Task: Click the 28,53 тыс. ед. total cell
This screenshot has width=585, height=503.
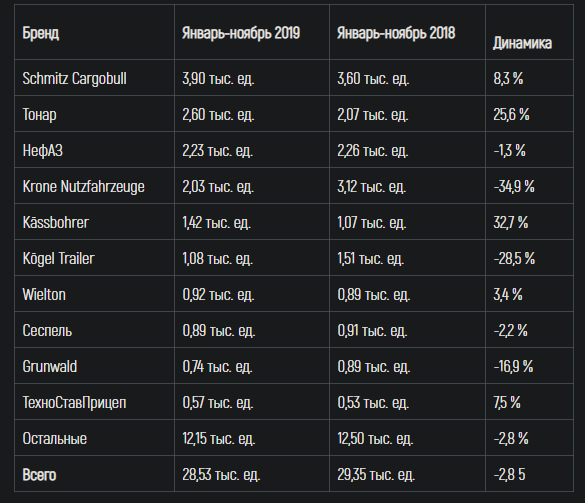Action: coord(221,475)
